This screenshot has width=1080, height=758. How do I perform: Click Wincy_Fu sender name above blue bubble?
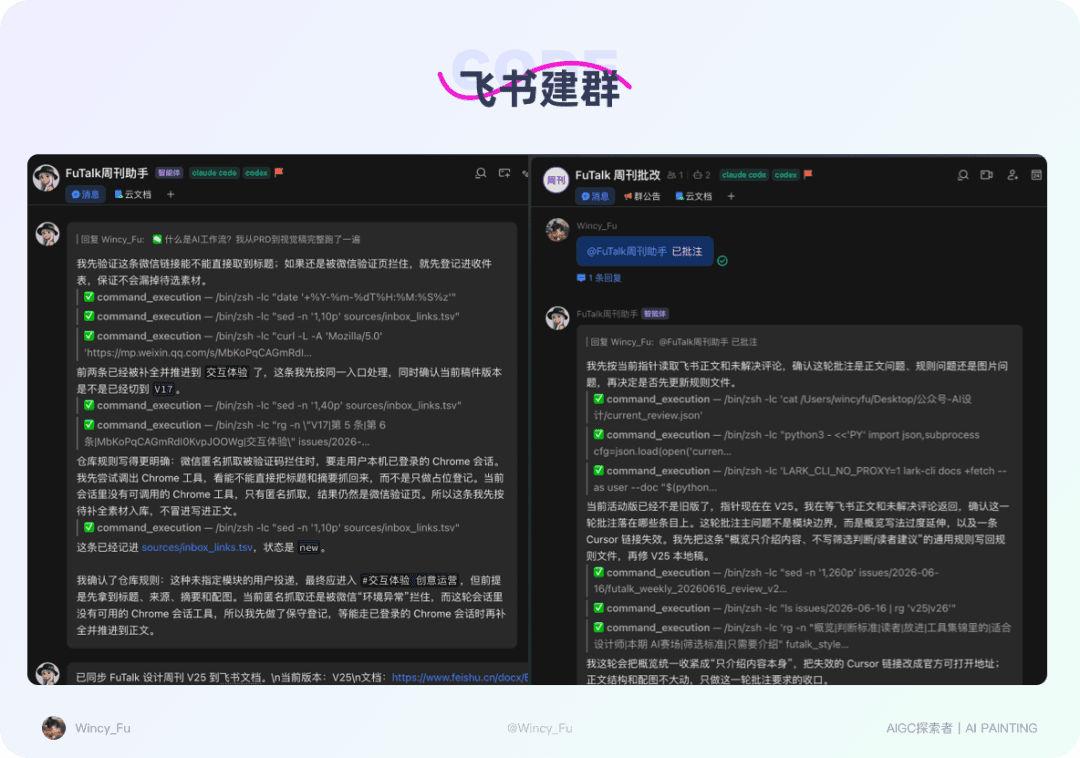click(x=596, y=226)
